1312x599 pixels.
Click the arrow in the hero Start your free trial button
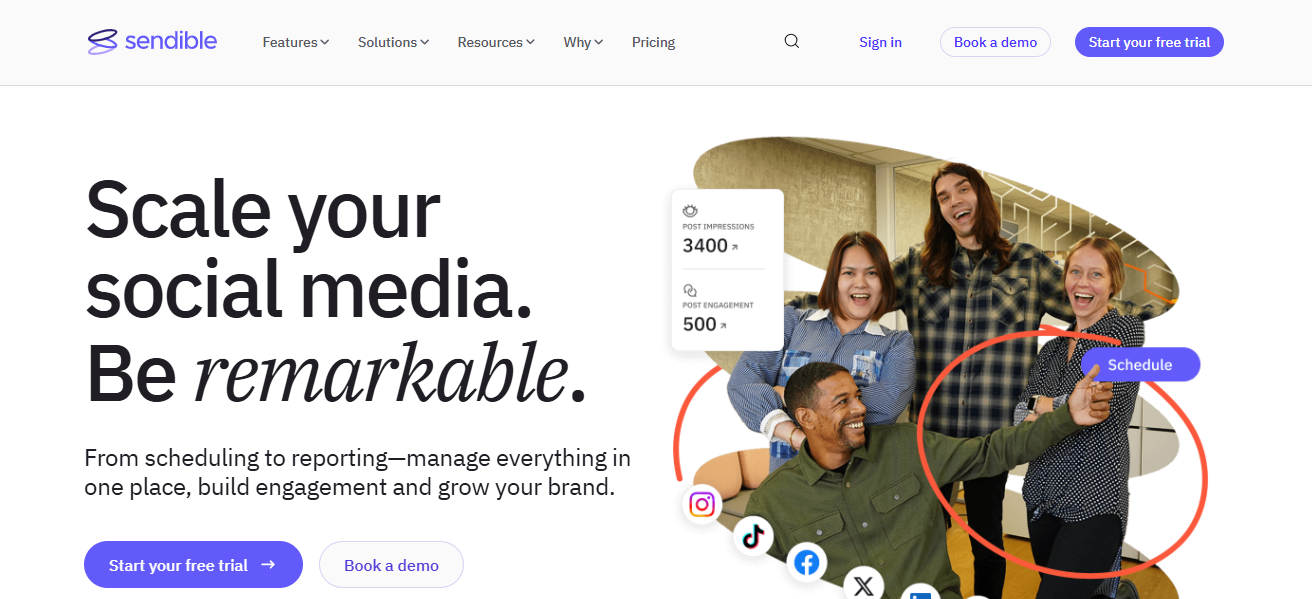268,565
